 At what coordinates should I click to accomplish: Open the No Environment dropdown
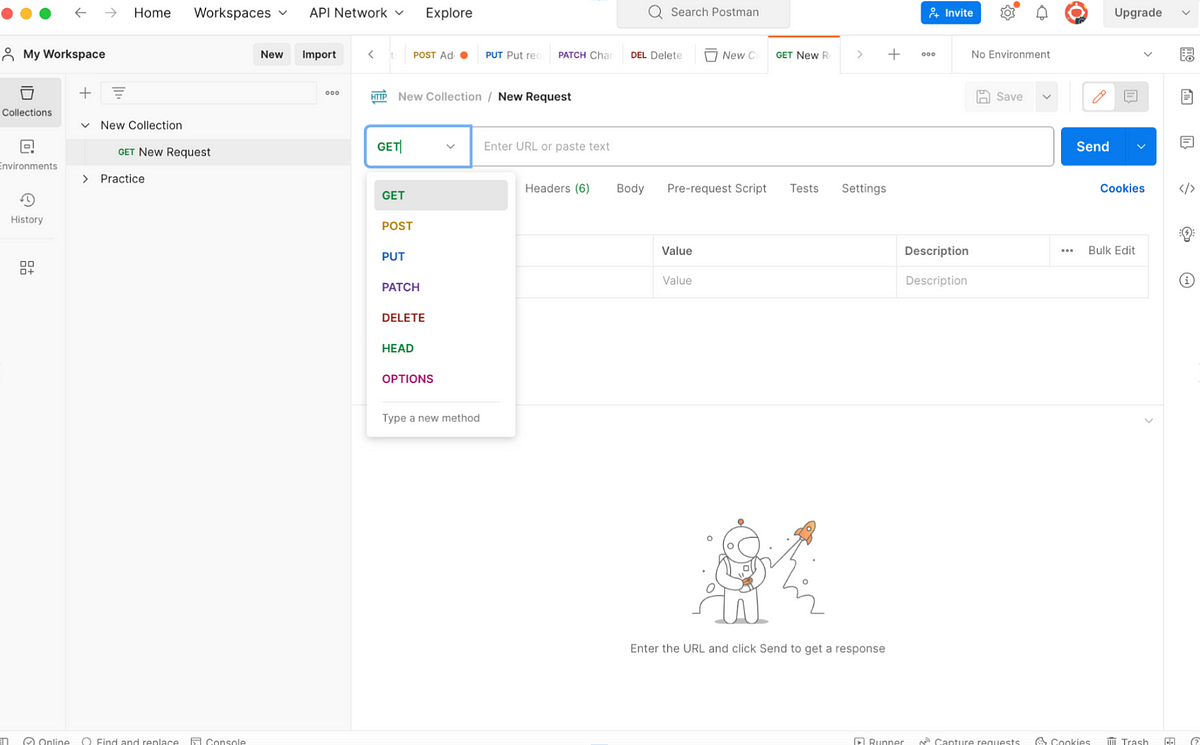coord(1060,55)
